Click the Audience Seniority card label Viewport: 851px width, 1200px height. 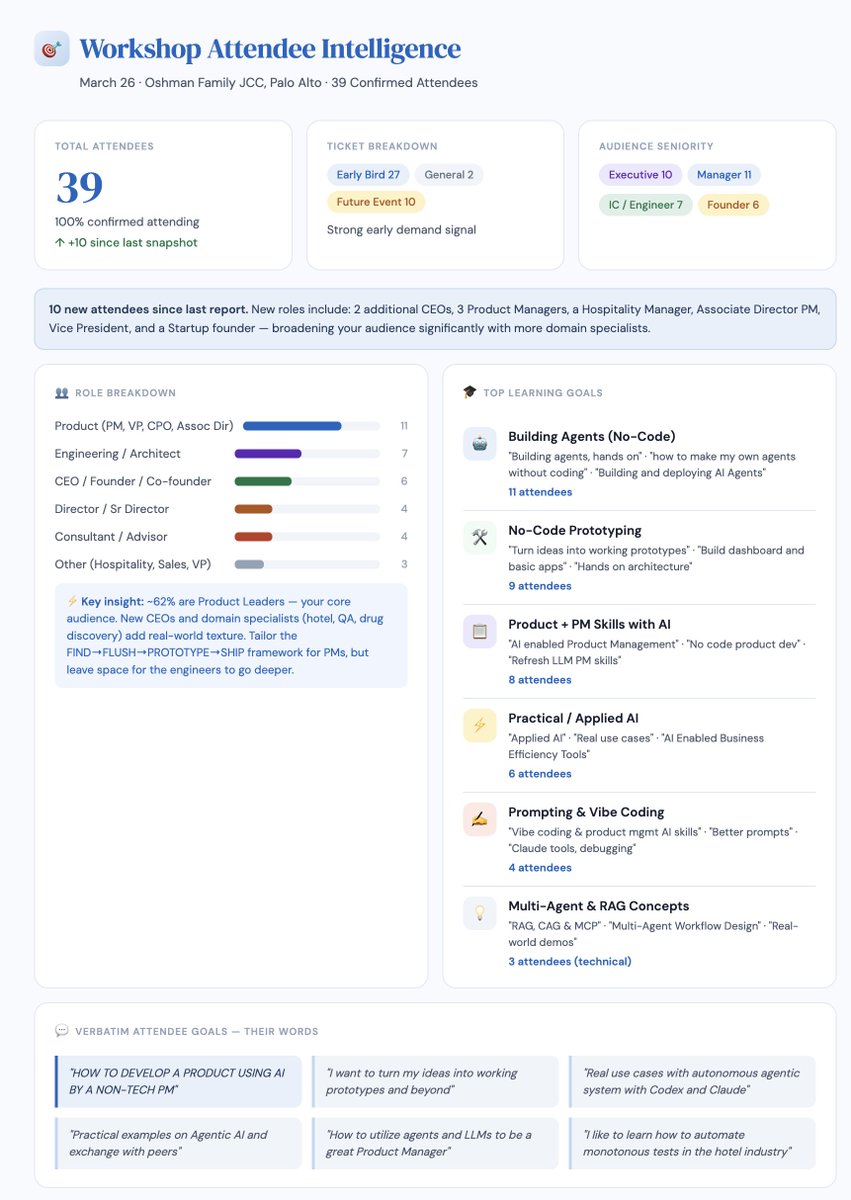(655, 146)
